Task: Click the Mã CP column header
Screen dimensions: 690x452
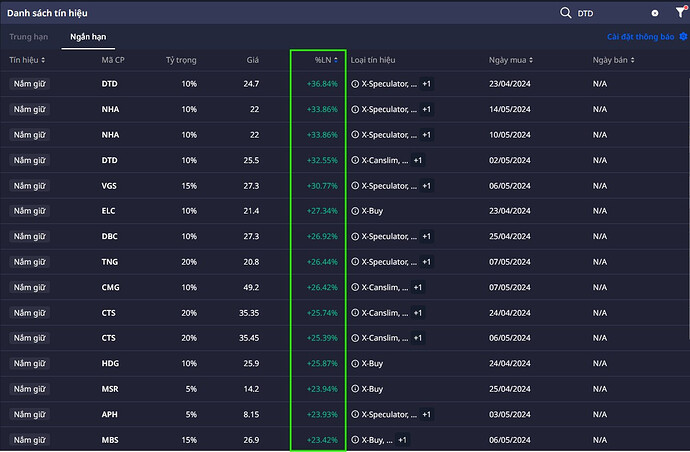Action: tap(113, 60)
